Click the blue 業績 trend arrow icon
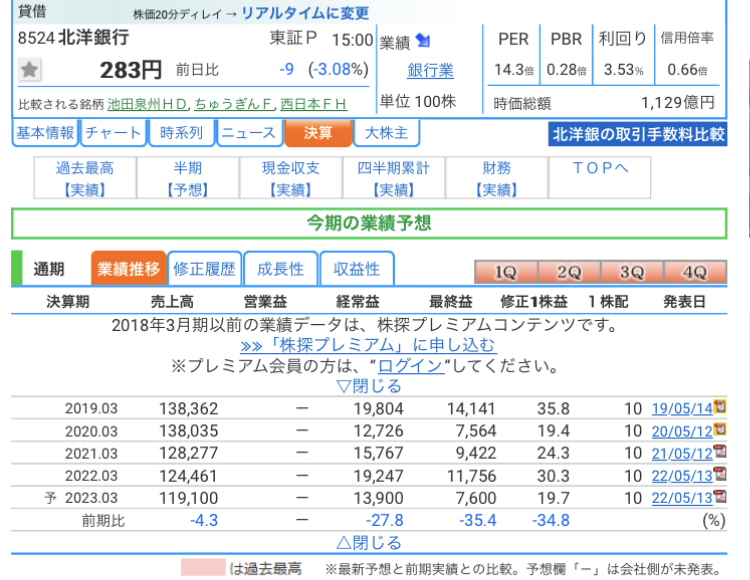The width and height of the screenshot is (750, 580). tap(423, 41)
